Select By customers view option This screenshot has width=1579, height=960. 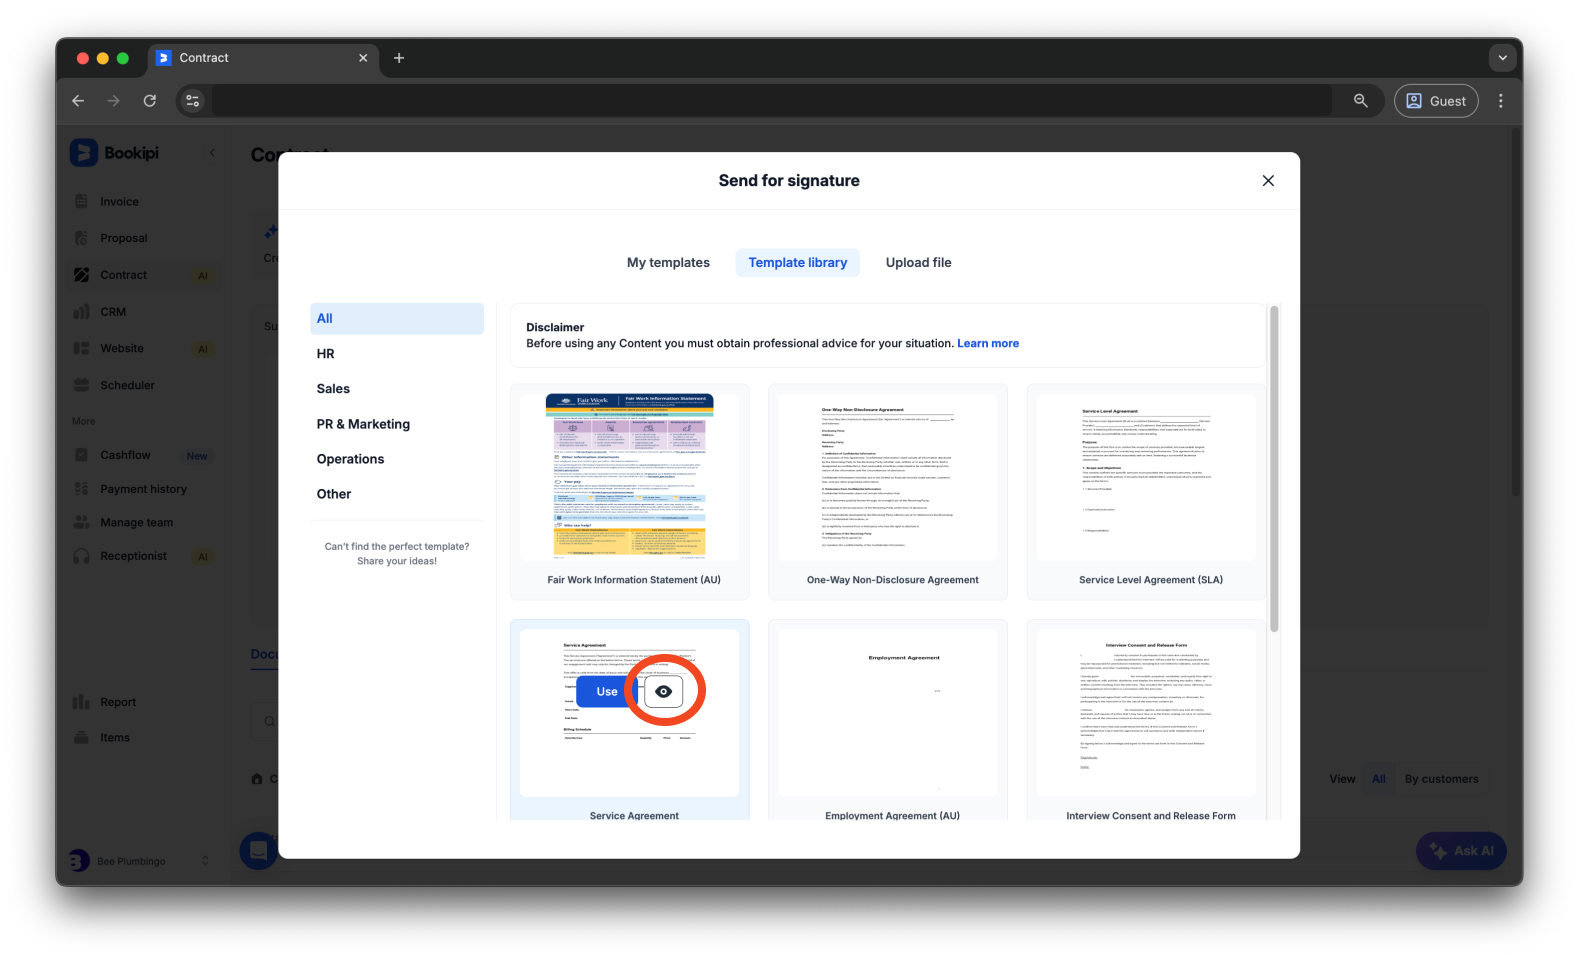coord(1441,779)
